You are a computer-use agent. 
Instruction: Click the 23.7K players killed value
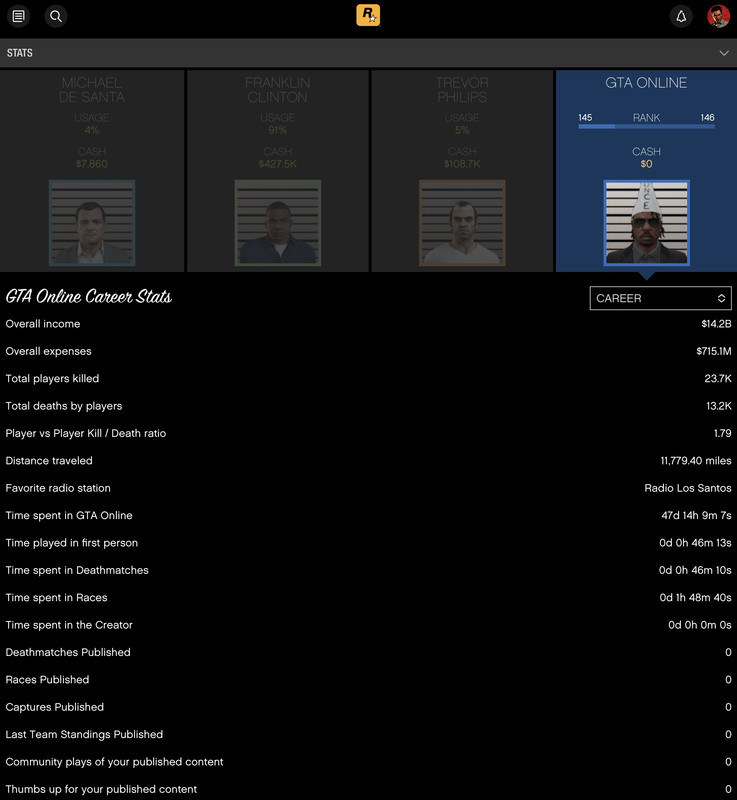(718, 379)
